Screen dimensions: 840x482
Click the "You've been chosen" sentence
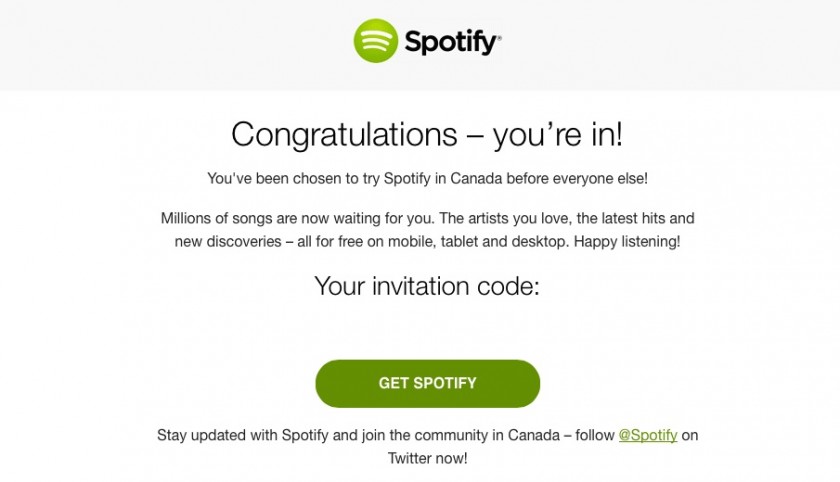click(427, 179)
